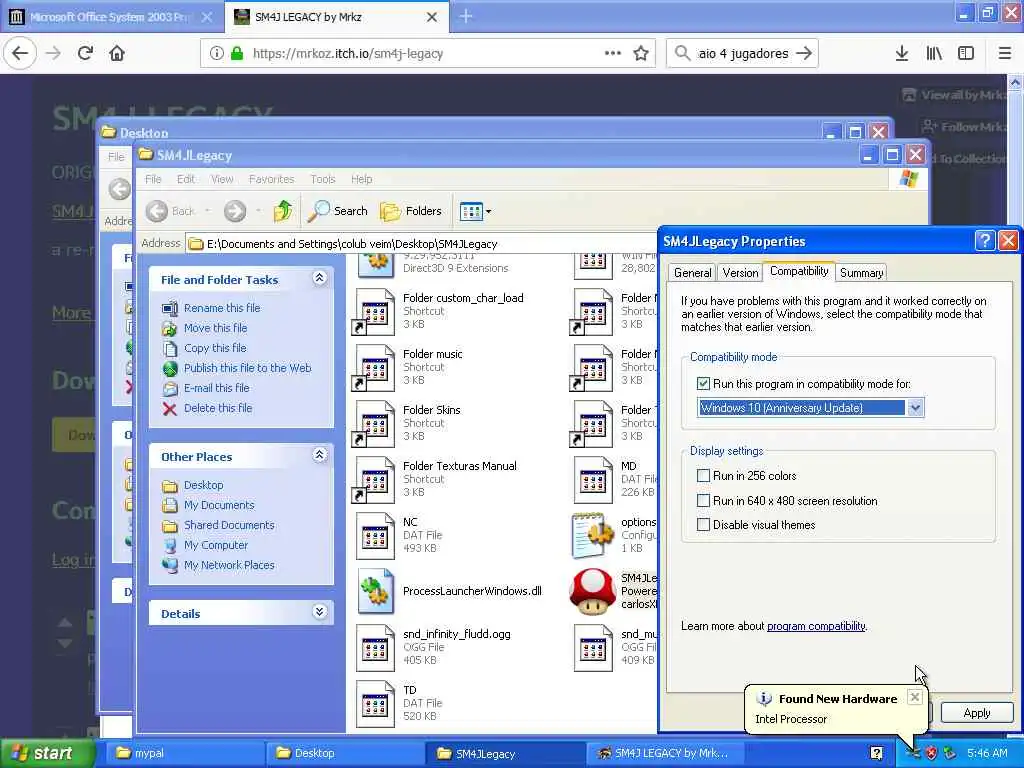
Task: Click browser search box with aio 4 jugadores
Action: [743, 54]
